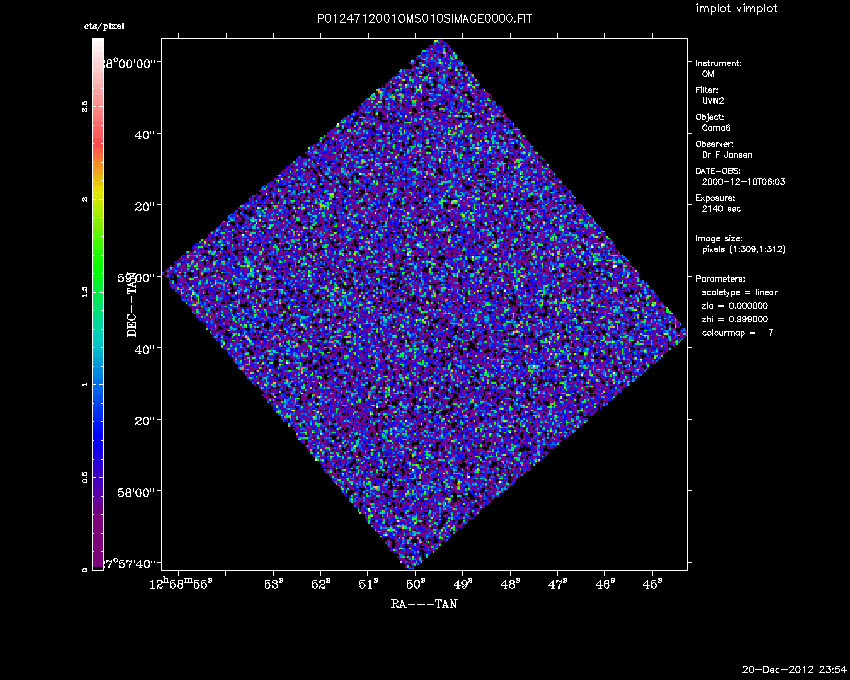Select the 'Image size:' label
The width and height of the screenshot is (850, 680).
[x=719, y=239]
